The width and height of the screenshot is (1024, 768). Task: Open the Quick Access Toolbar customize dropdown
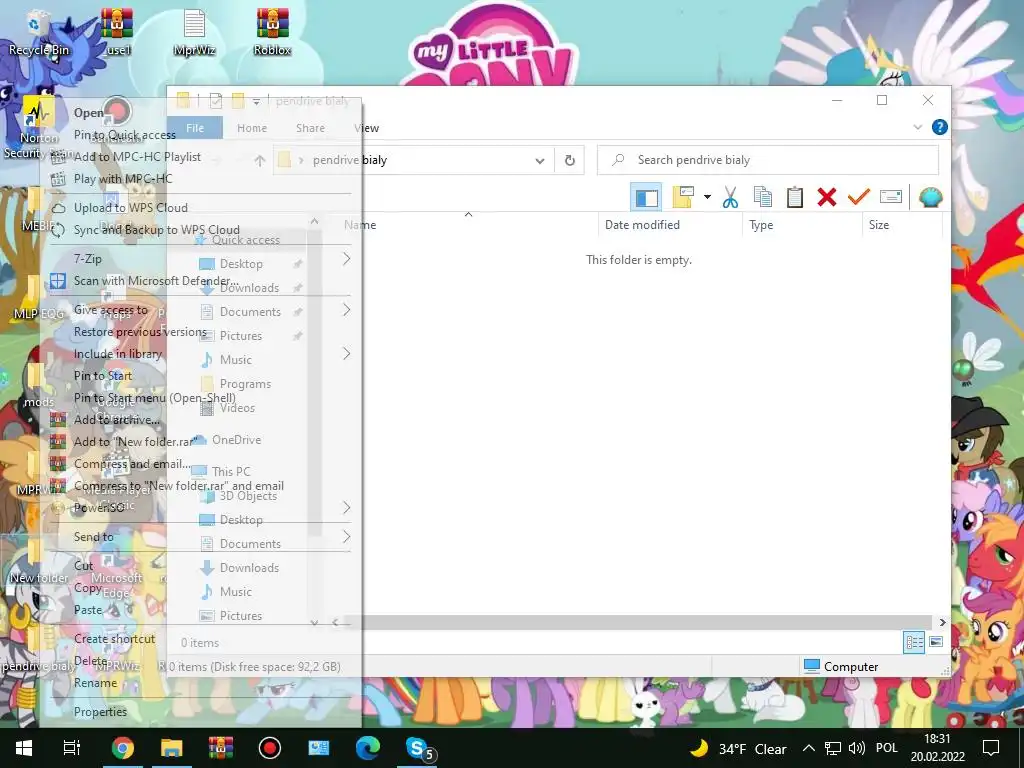coord(257,101)
